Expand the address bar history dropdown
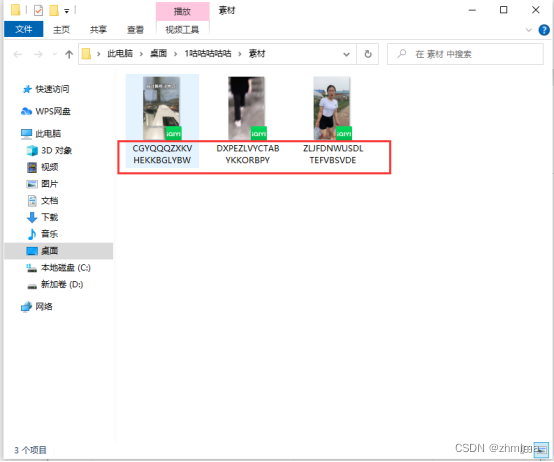The width and height of the screenshot is (554, 462). point(346,54)
